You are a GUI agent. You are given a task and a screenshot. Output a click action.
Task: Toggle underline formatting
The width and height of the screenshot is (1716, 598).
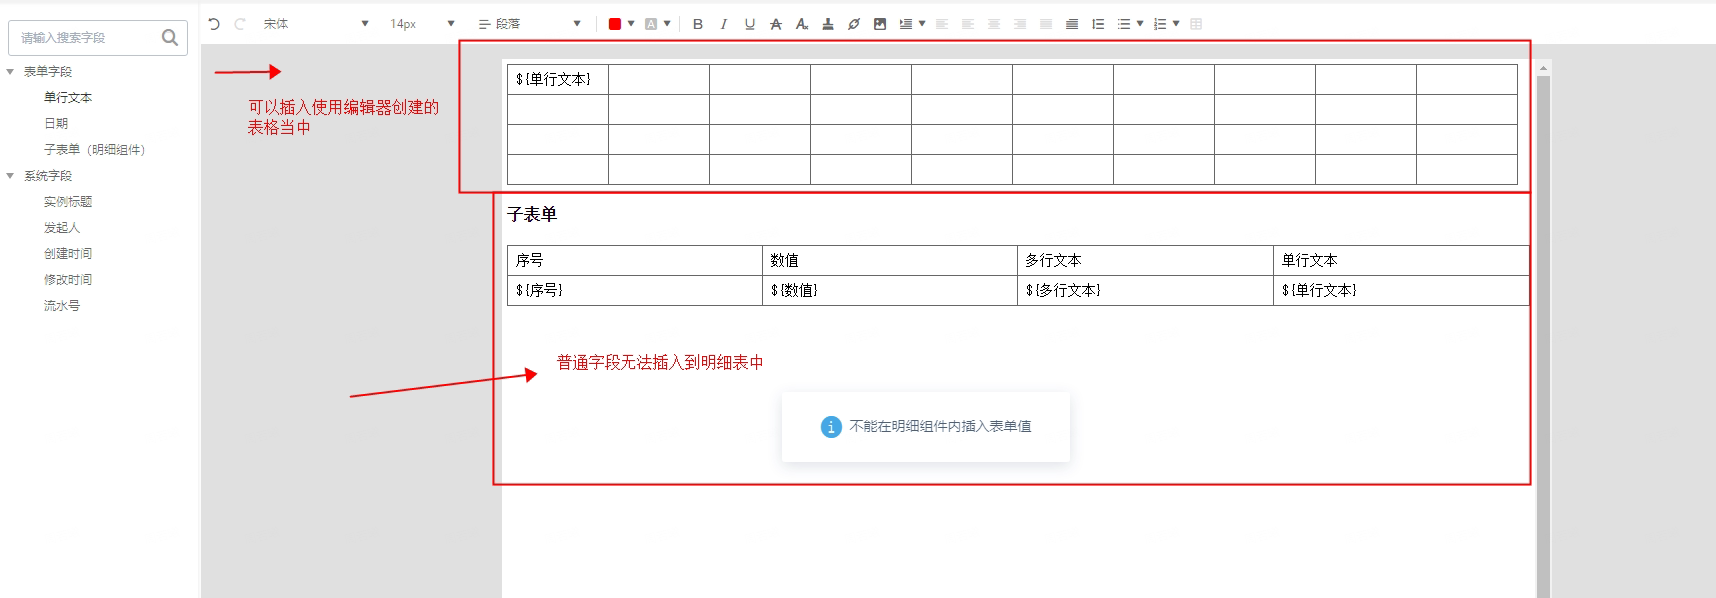(x=750, y=24)
